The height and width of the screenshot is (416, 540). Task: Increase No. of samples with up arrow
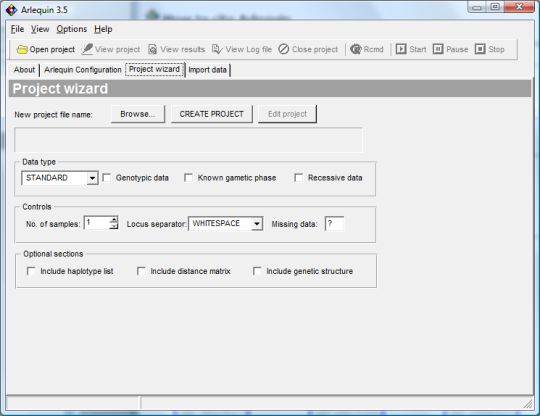(114, 219)
